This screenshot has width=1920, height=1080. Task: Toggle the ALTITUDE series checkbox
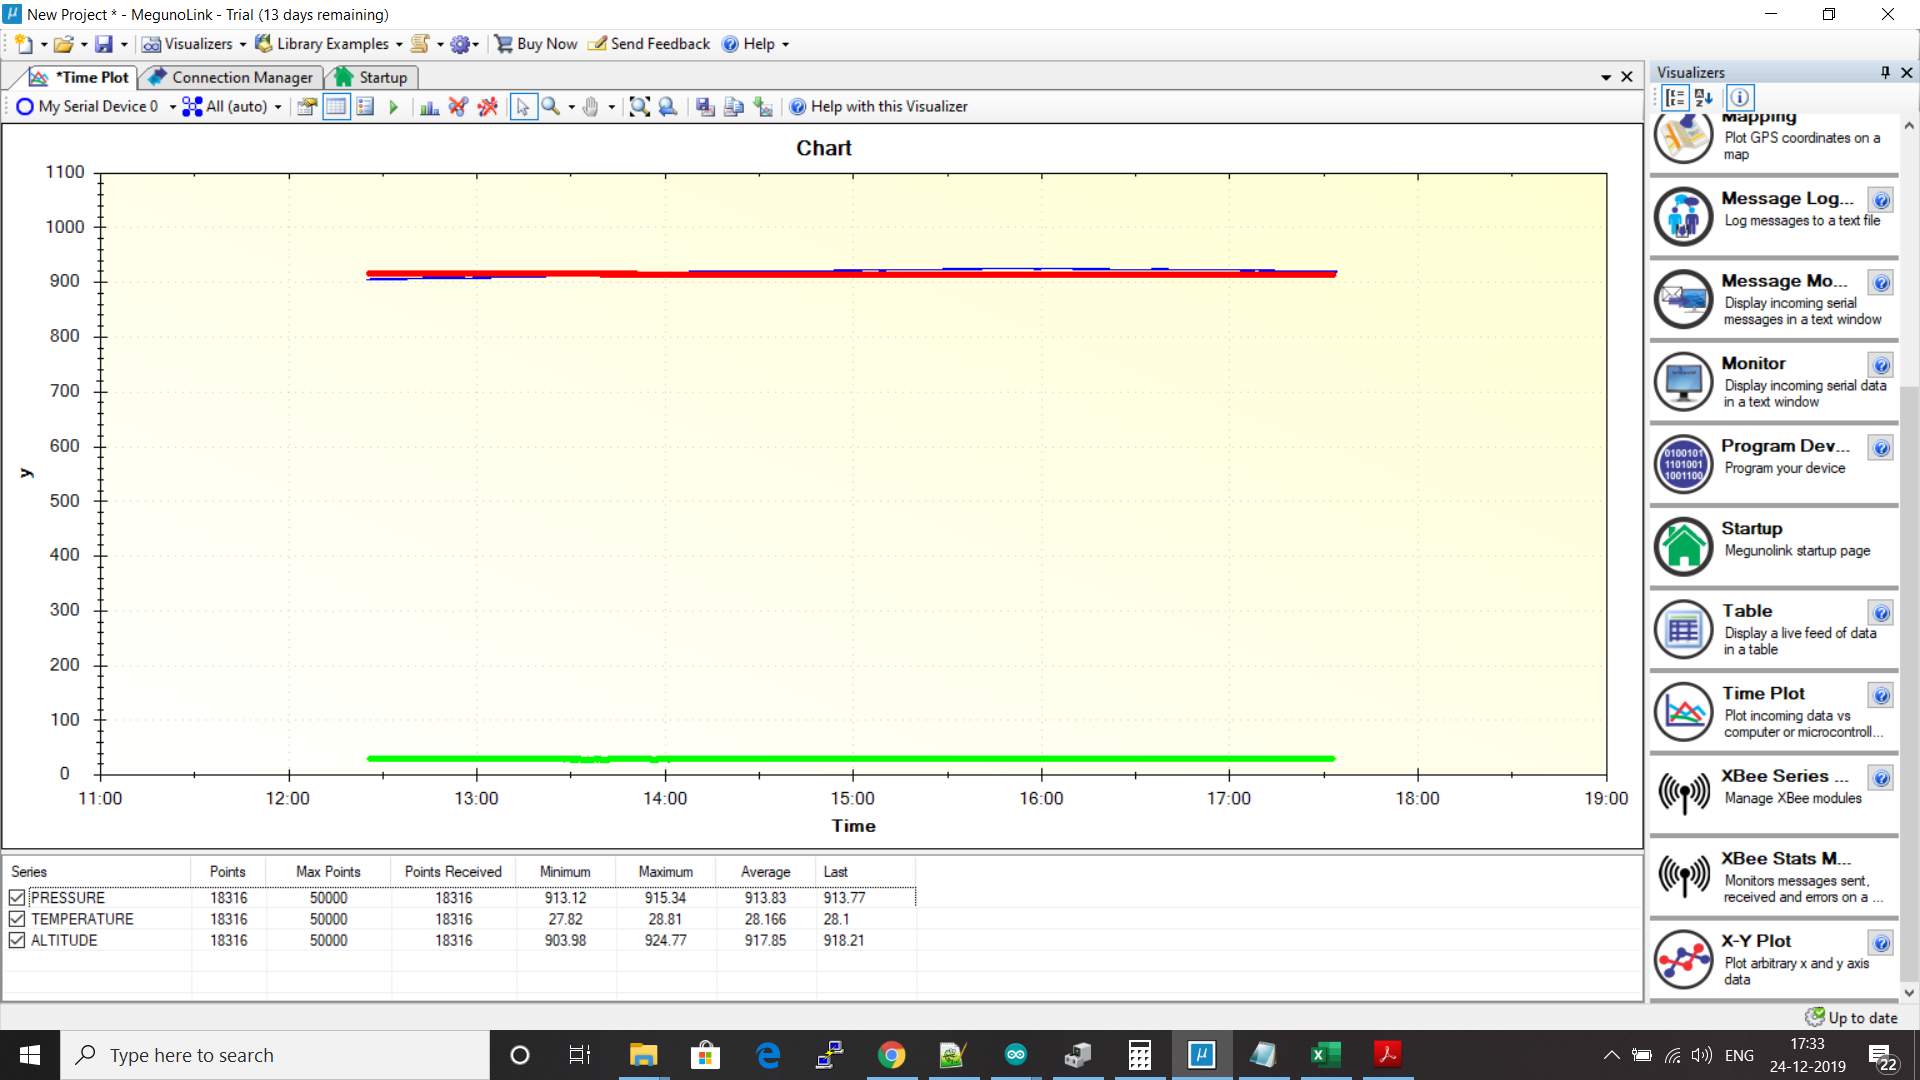[x=17, y=941]
